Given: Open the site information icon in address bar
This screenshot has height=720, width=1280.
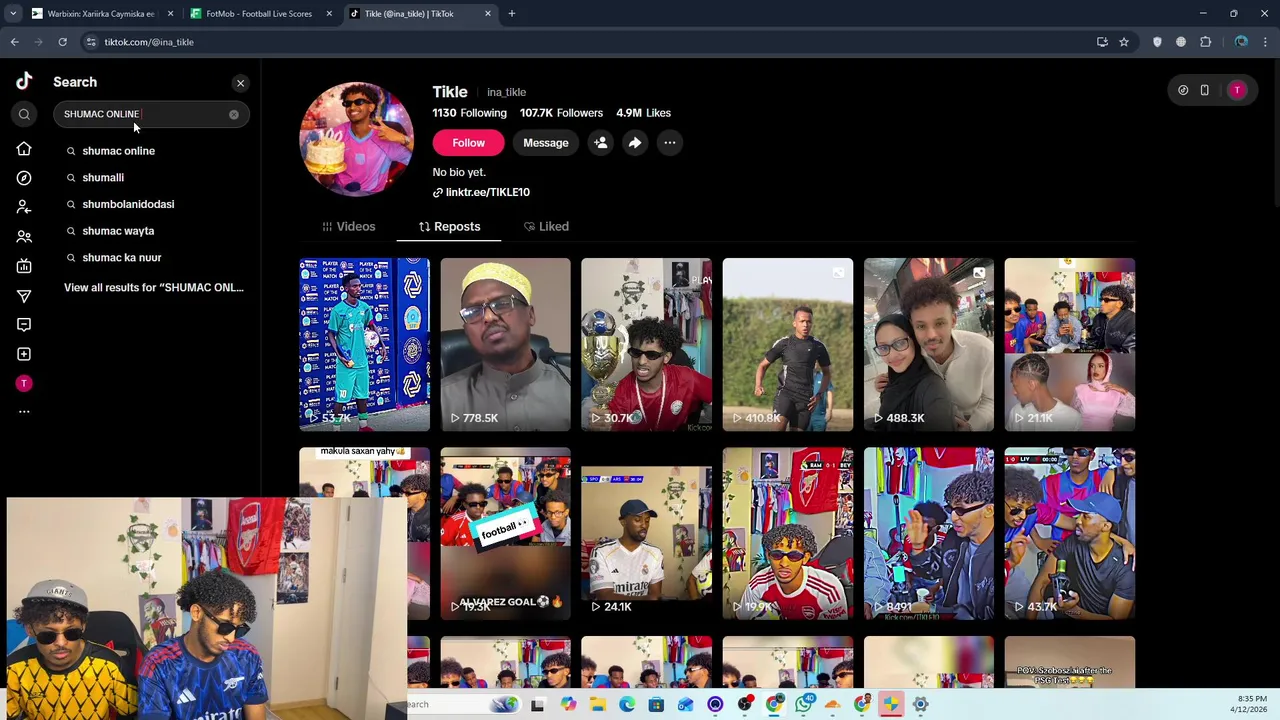Looking at the screenshot, I should pyautogui.click(x=91, y=42).
